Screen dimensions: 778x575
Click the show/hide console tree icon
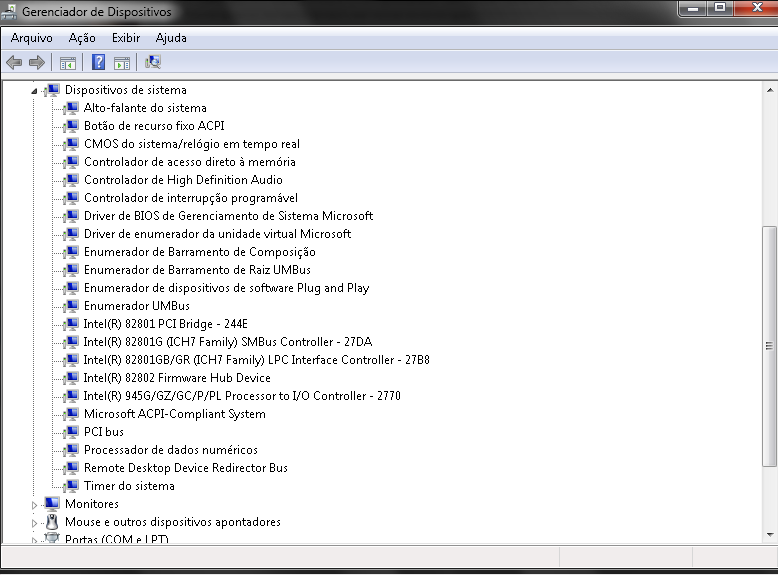(x=67, y=62)
